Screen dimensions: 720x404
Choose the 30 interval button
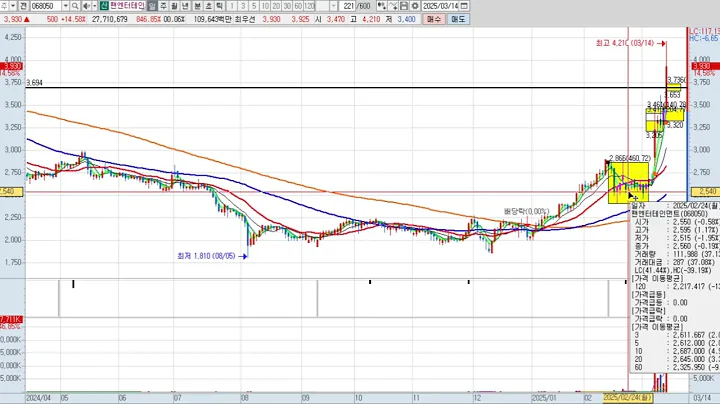pos(287,6)
